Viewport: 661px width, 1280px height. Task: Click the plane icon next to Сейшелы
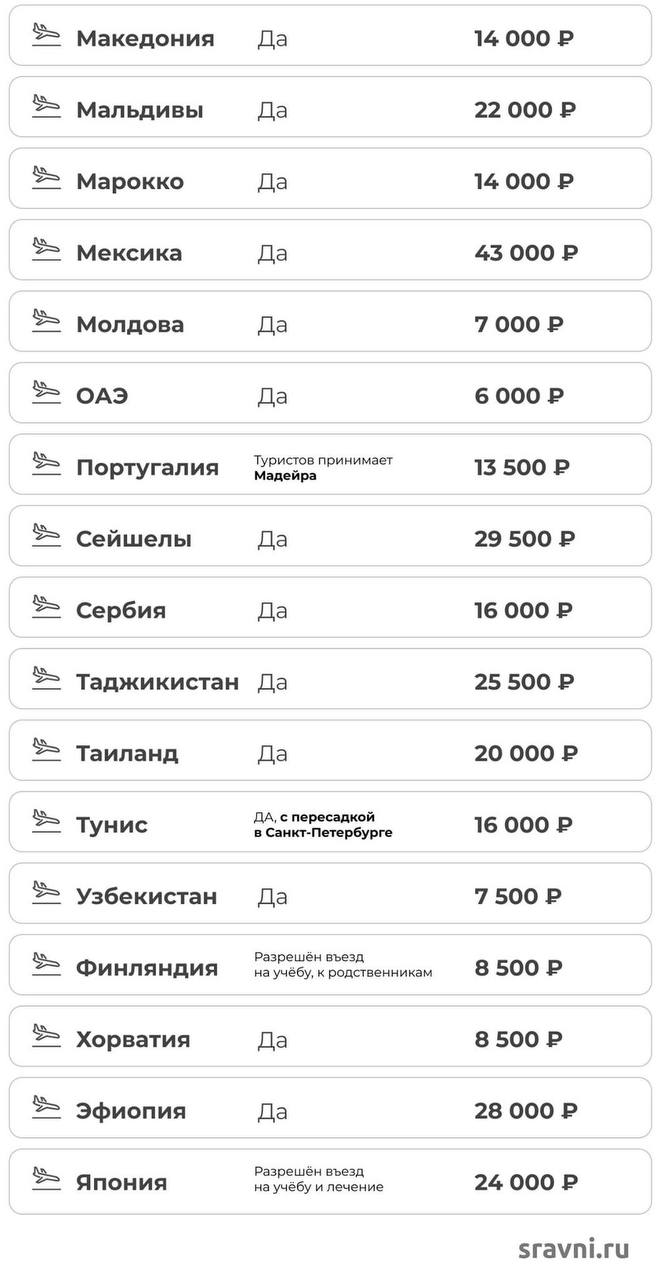(46, 535)
